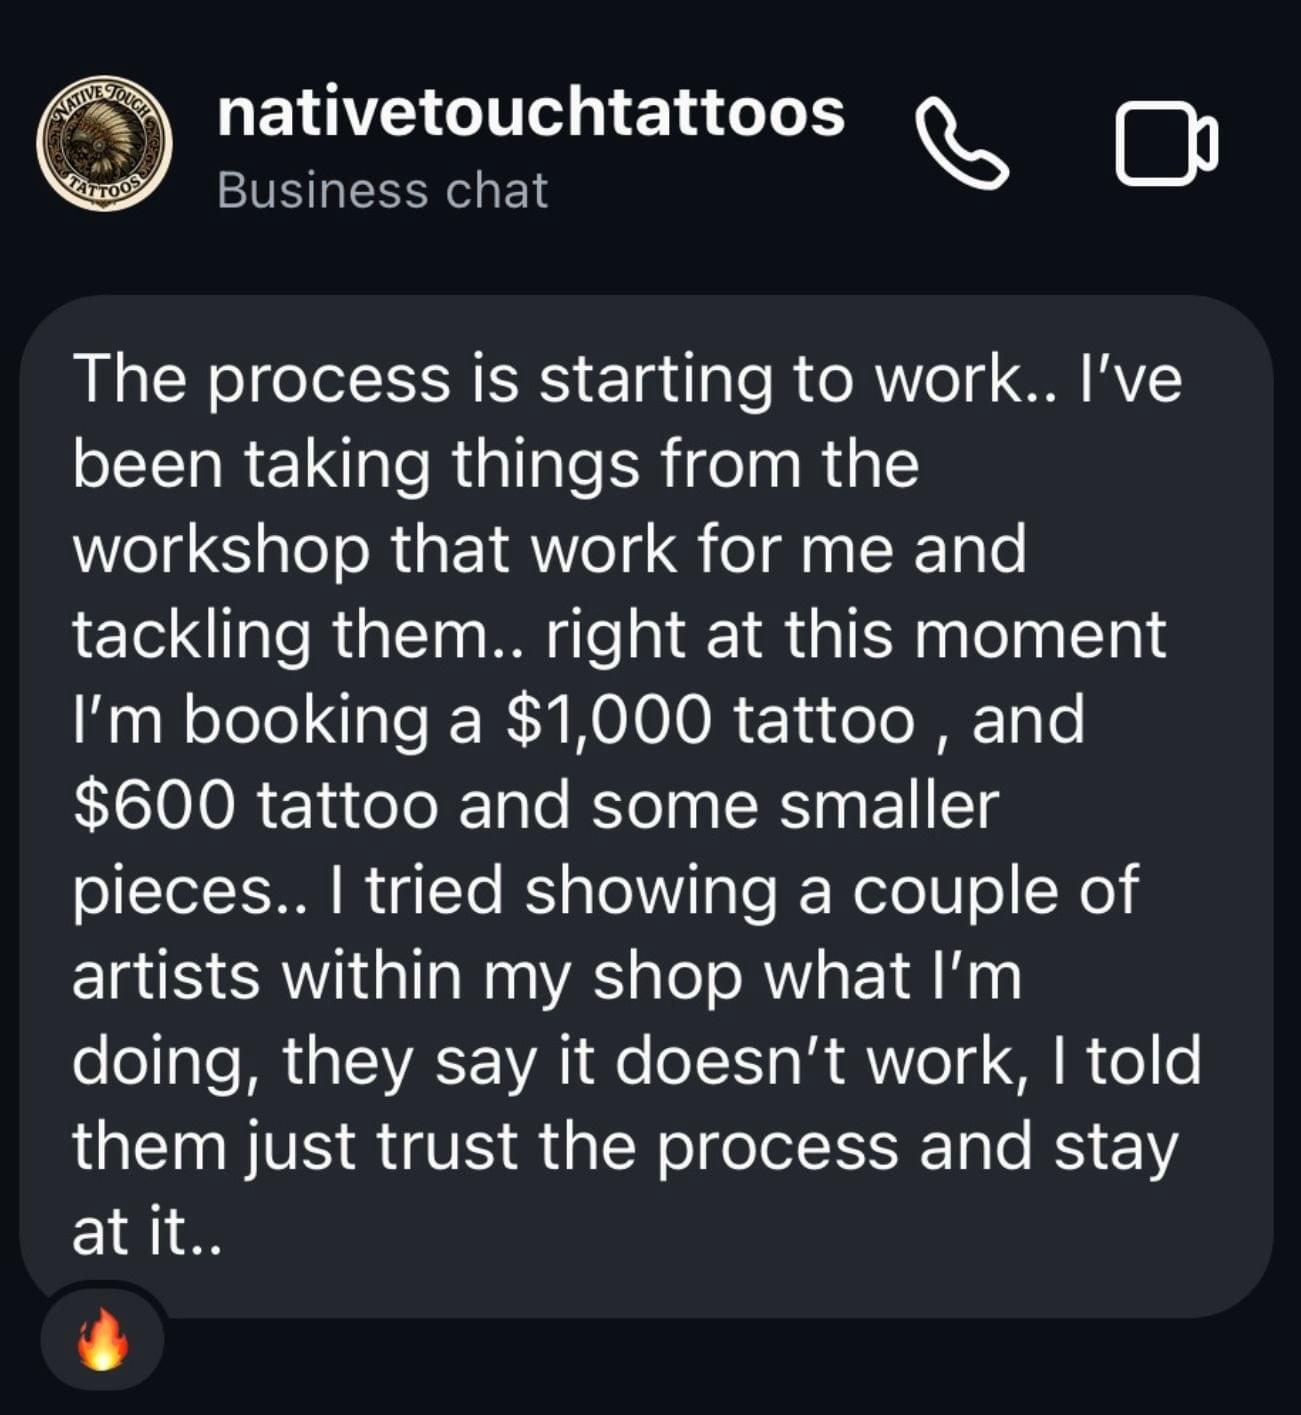Viewport: 1301px width, 1415px height.
Task: Start a voice call with nativetouchtattoos
Action: click(x=961, y=144)
